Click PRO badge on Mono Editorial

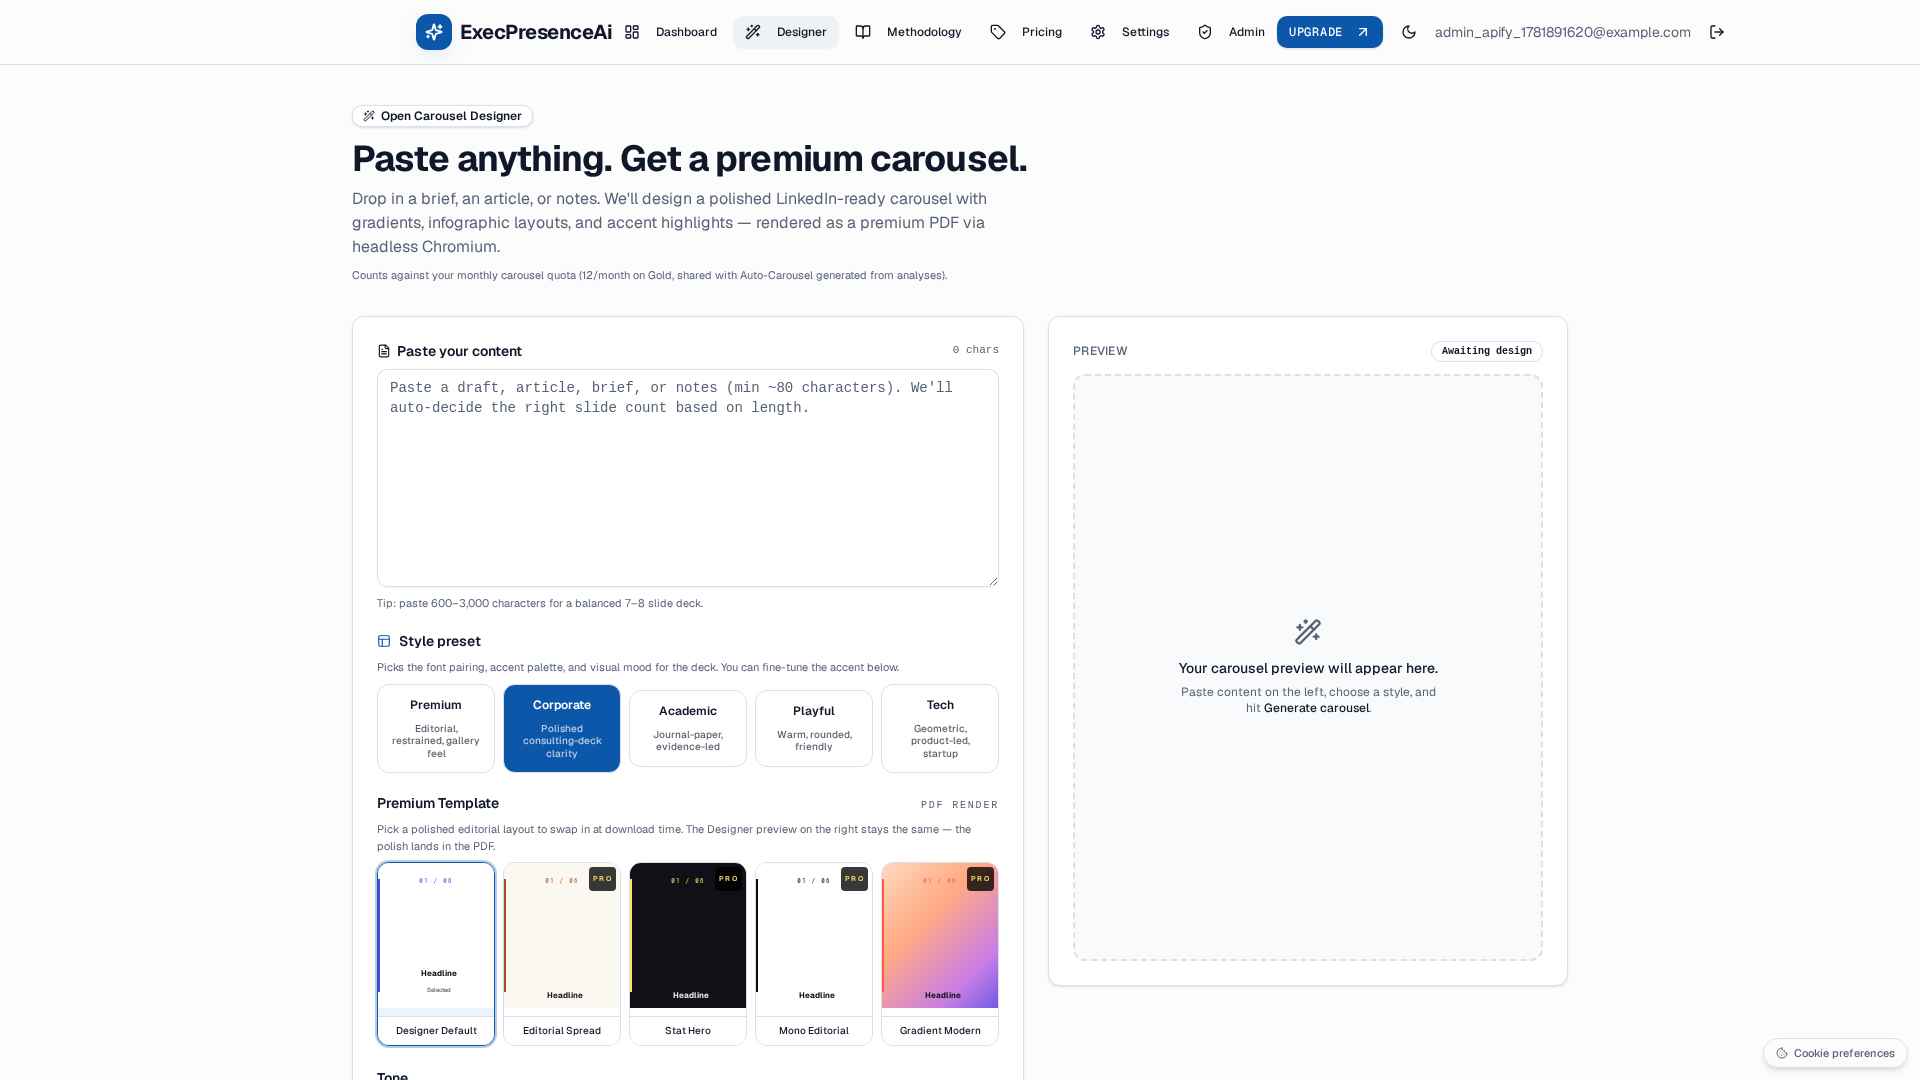click(x=854, y=879)
